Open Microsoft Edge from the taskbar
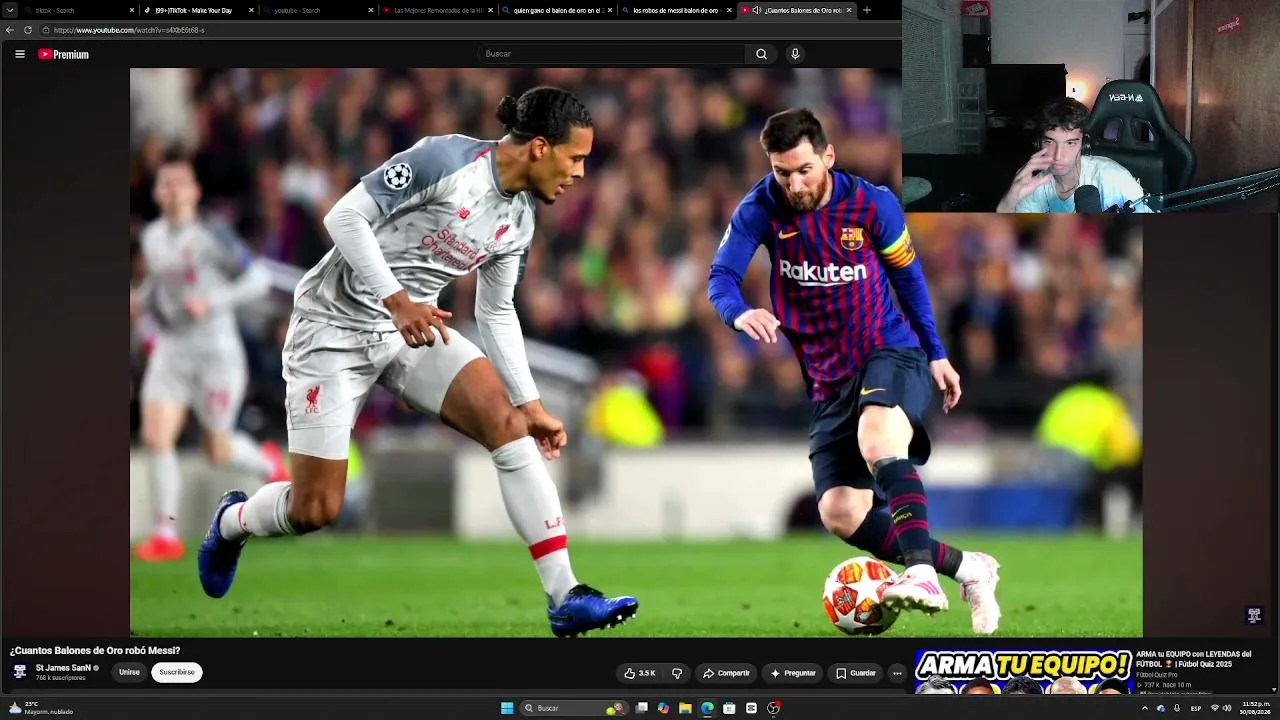The width and height of the screenshot is (1280, 720). [x=707, y=708]
